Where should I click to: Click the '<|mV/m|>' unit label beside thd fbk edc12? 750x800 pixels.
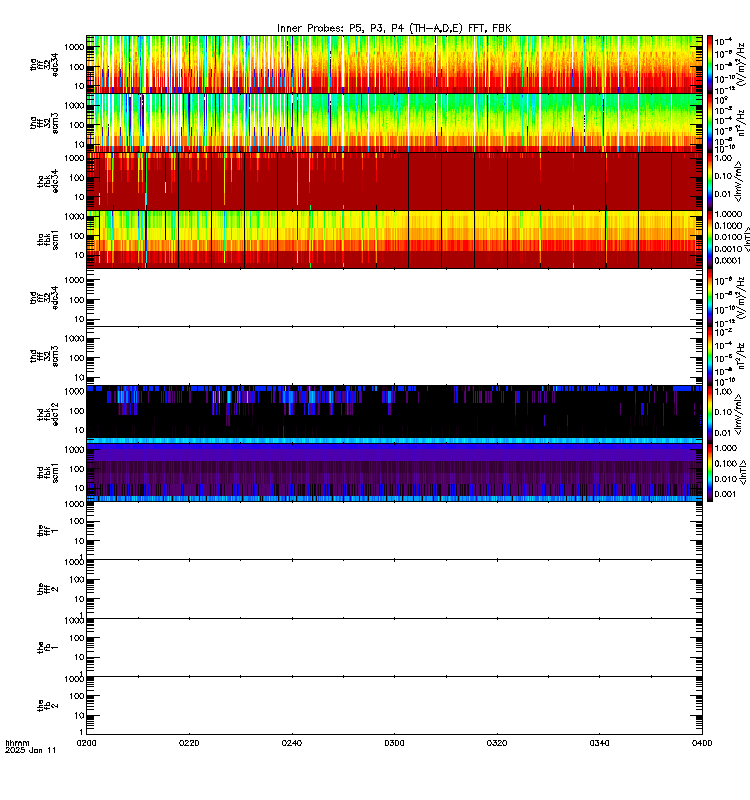click(740, 414)
